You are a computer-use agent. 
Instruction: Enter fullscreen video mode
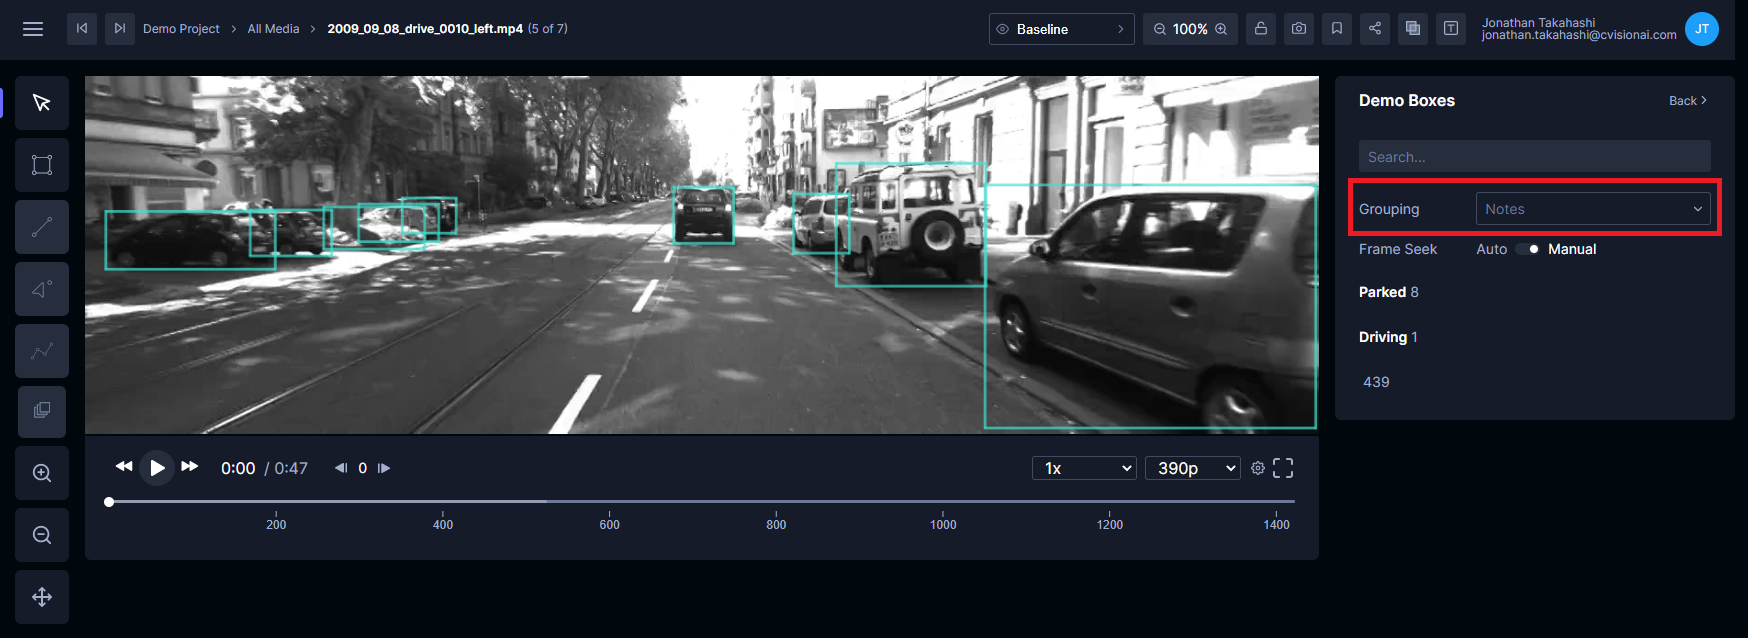(1283, 468)
